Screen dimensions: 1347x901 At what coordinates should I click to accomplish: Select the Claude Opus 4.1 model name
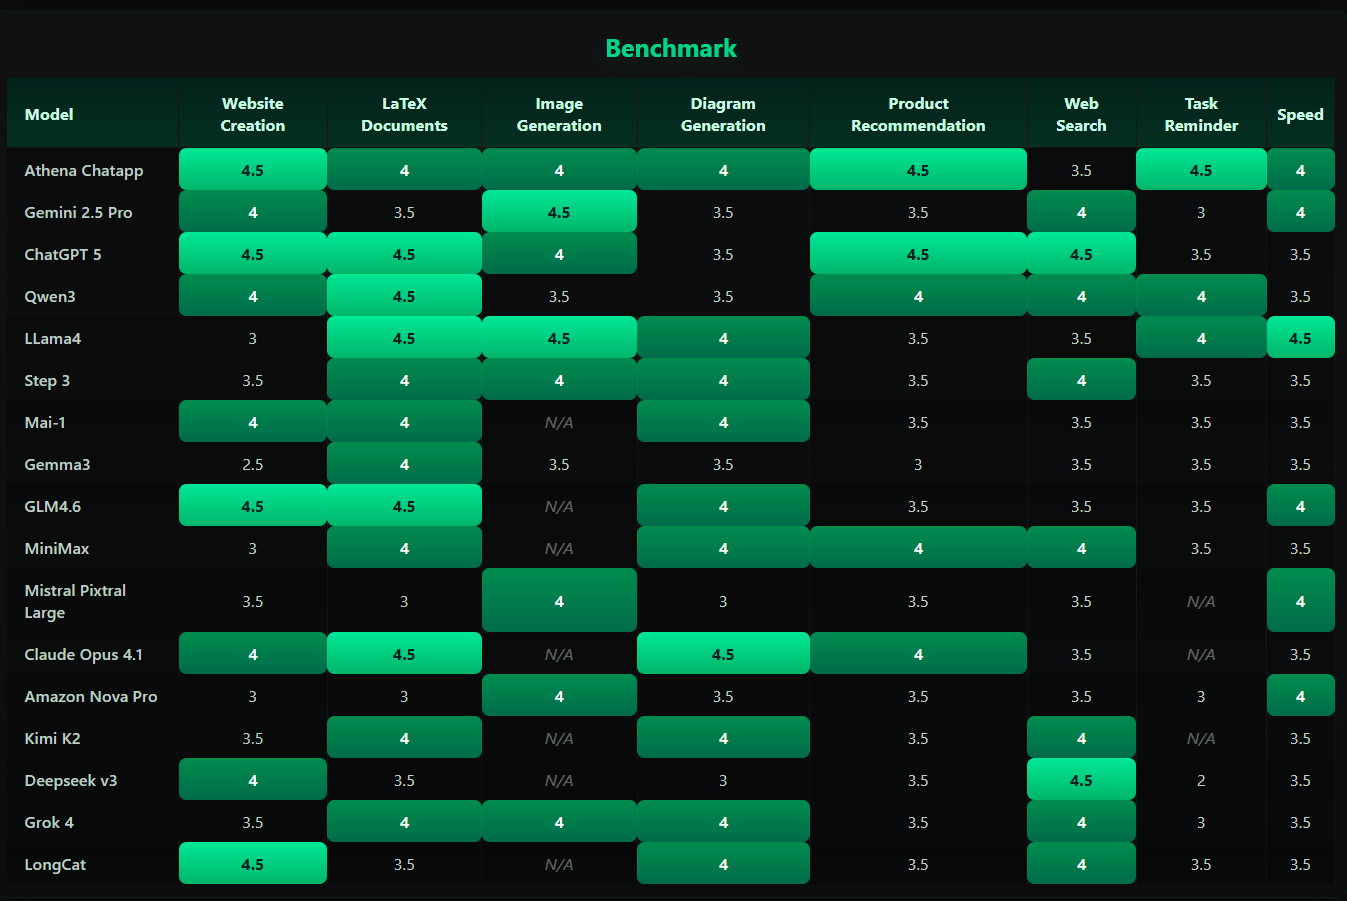(x=84, y=655)
